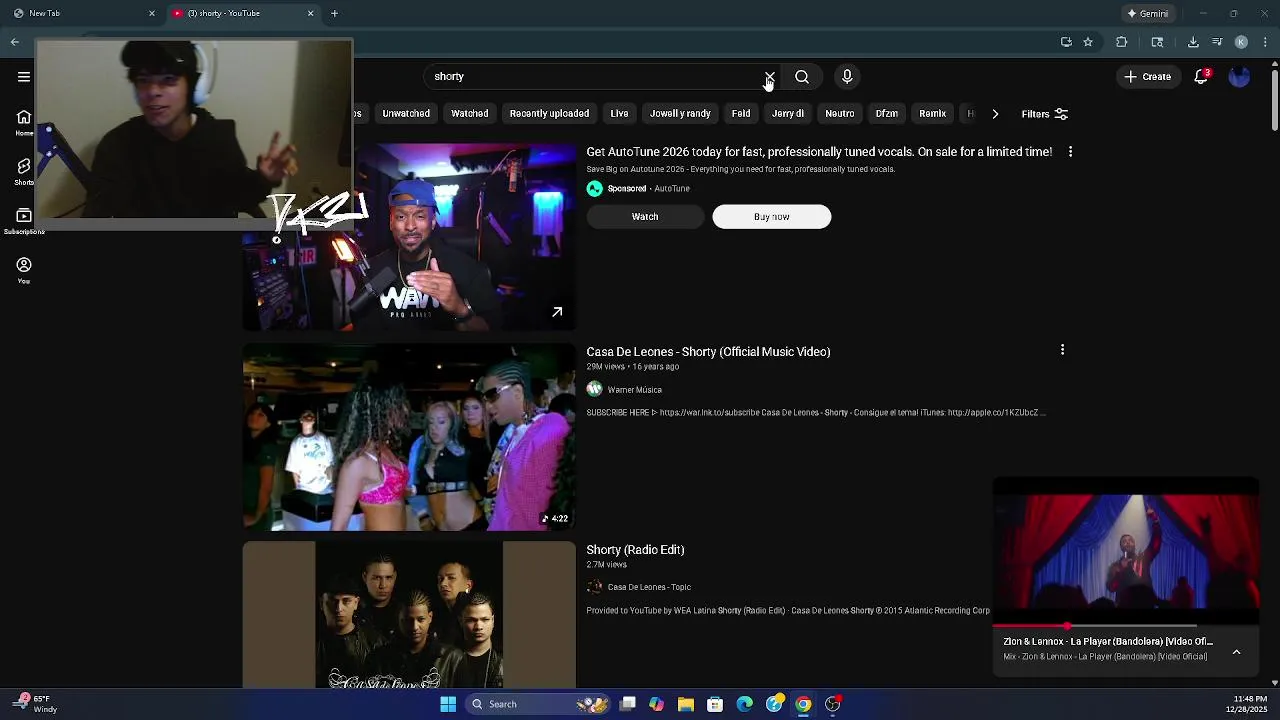Viewport: 1280px width, 720px height.
Task: Click the Gemini button in title bar
Action: [1147, 13]
